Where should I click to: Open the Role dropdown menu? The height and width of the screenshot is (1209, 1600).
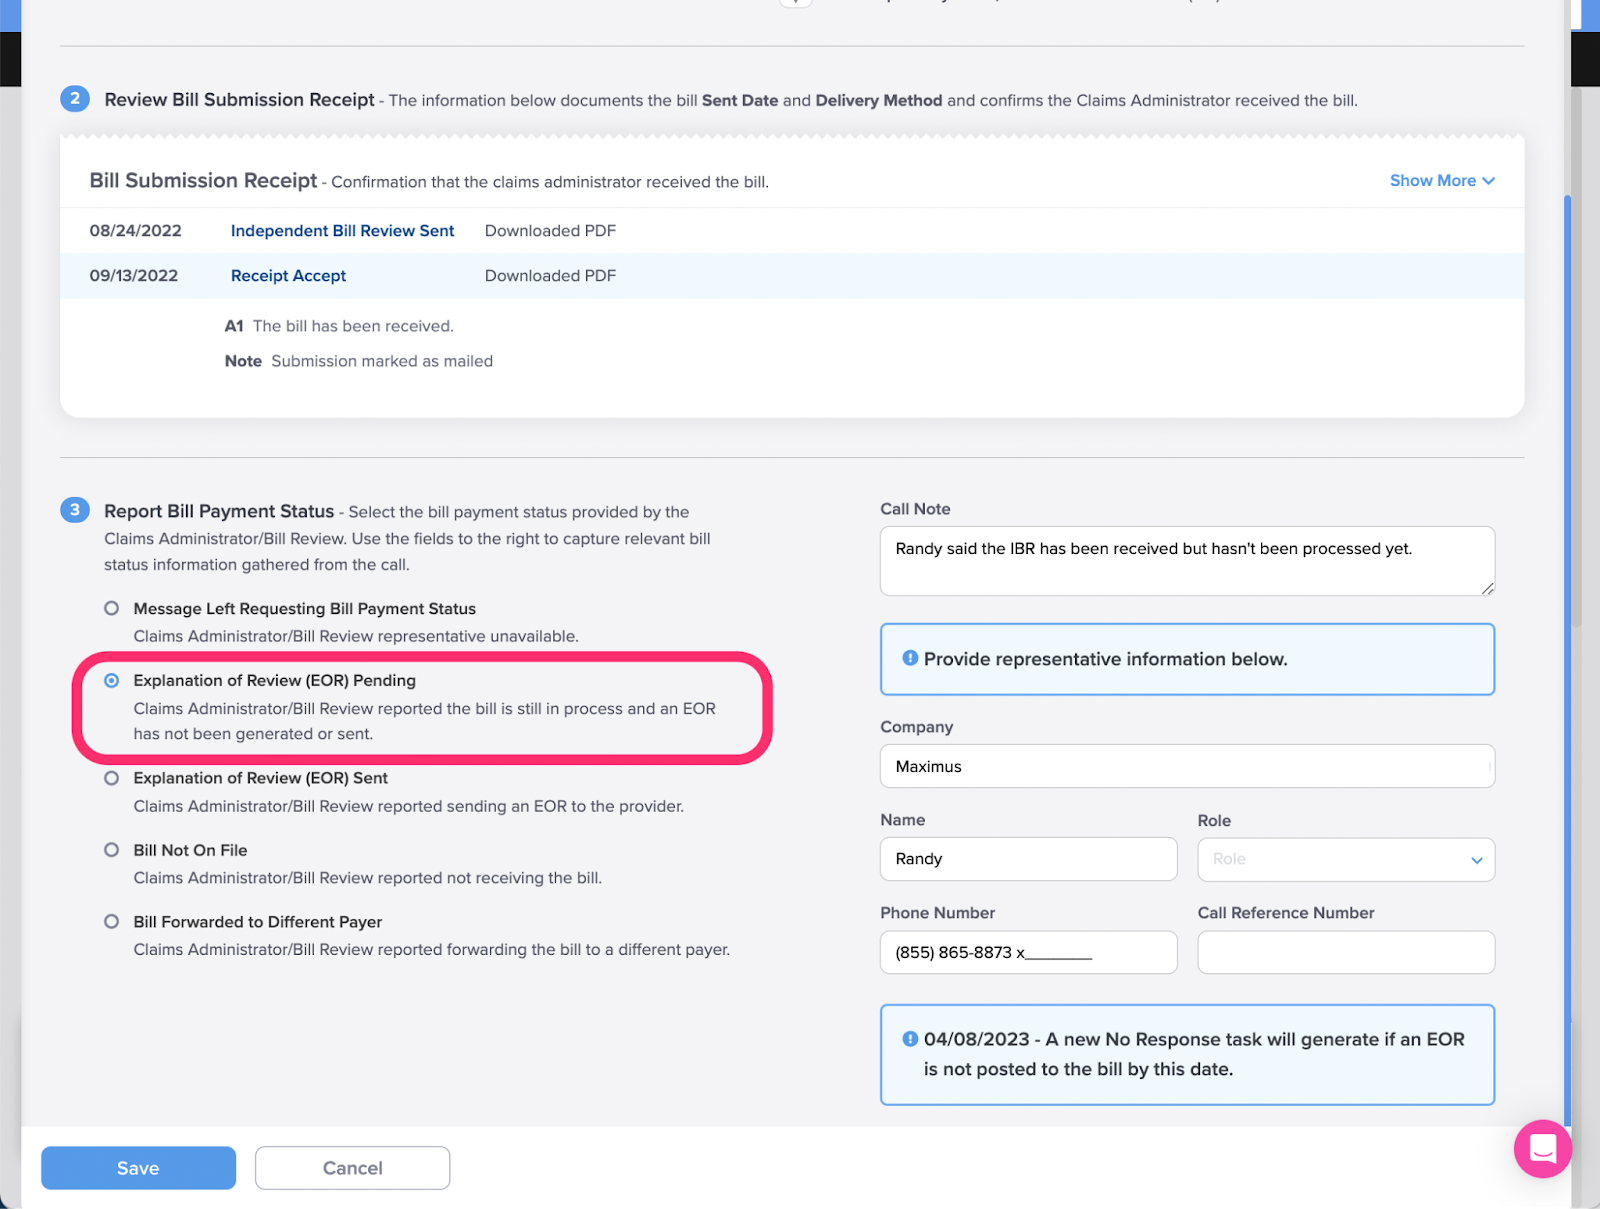pos(1345,859)
